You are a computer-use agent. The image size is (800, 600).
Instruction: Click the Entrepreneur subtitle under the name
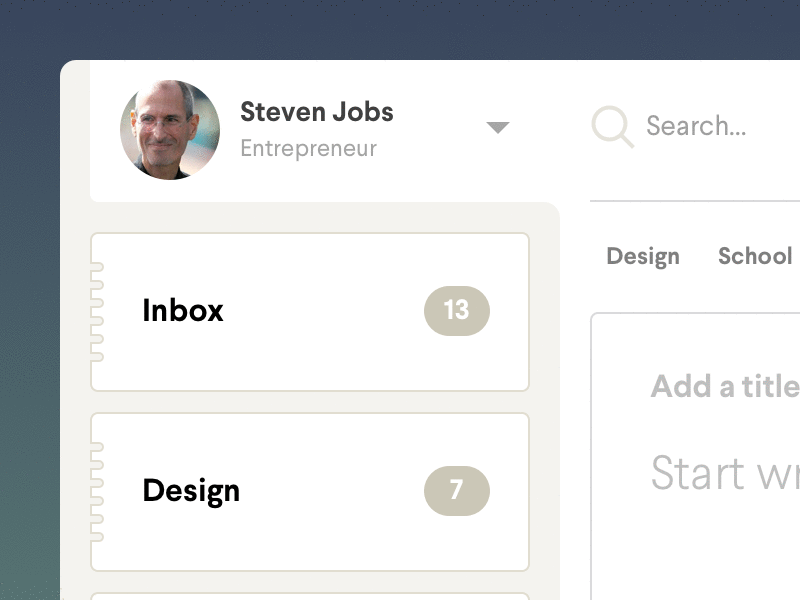(x=309, y=149)
